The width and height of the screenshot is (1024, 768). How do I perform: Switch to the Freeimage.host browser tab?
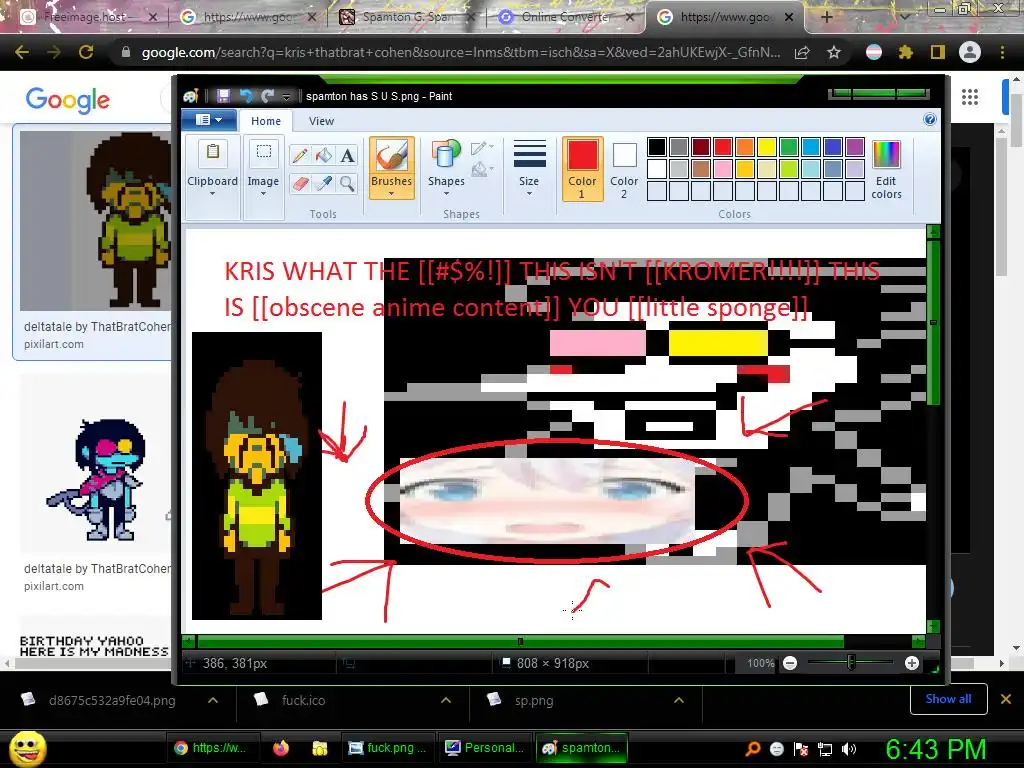pyautogui.click(x=88, y=17)
